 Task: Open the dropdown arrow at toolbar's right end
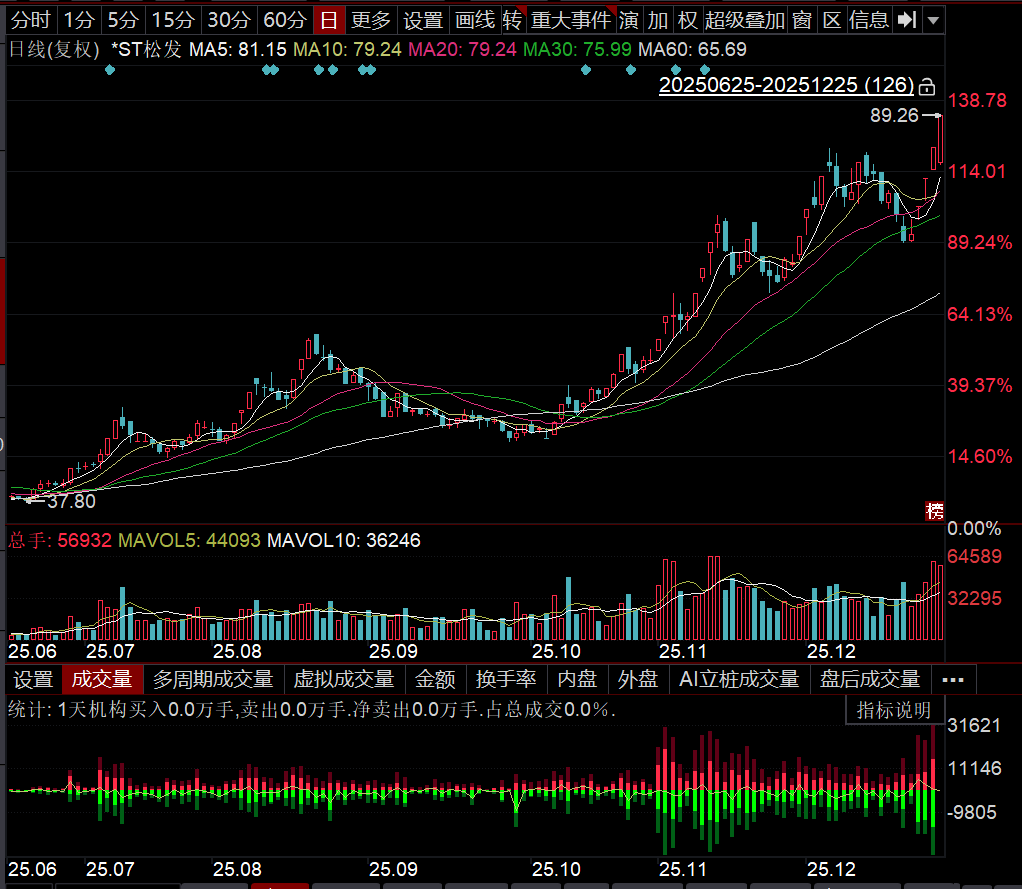pos(933,20)
